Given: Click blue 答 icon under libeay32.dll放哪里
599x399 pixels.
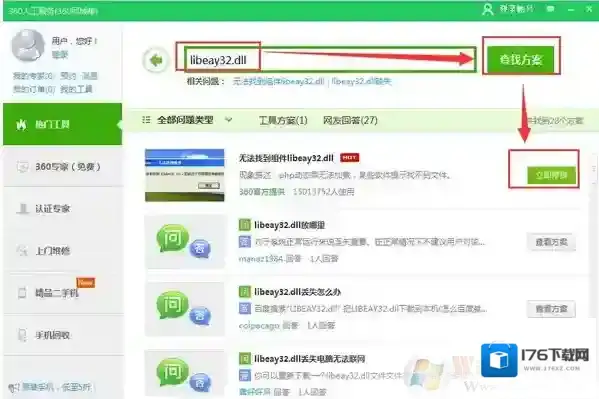Looking at the screenshot, I should click(x=244, y=242).
